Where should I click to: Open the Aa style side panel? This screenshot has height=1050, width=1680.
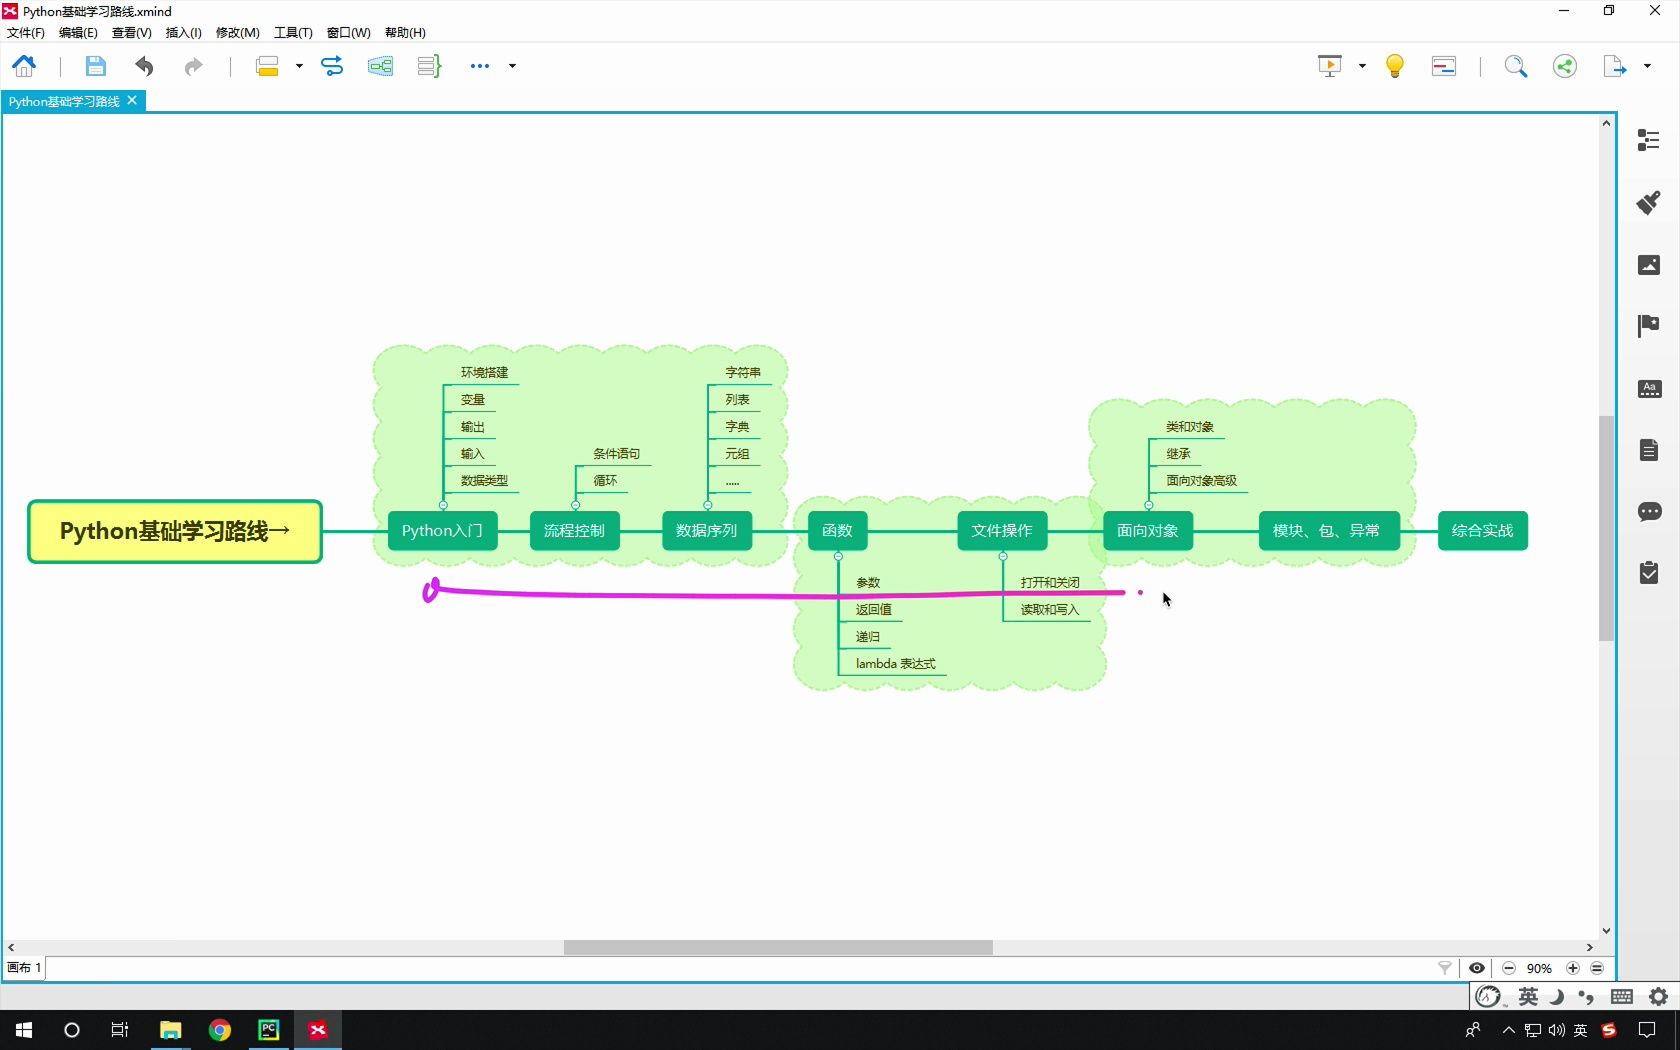click(1649, 389)
